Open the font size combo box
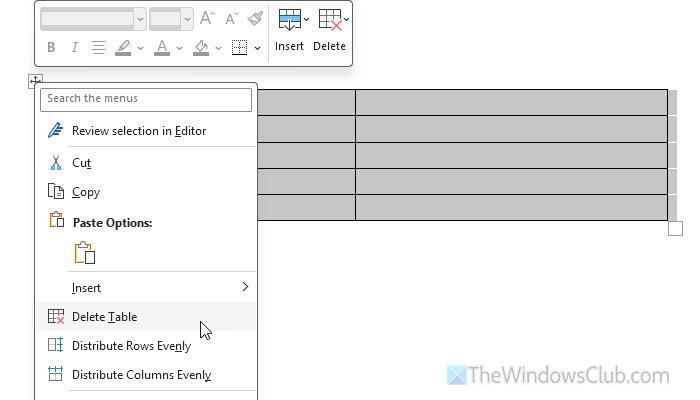Screen dimensions: 700x400 [x=171, y=19]
